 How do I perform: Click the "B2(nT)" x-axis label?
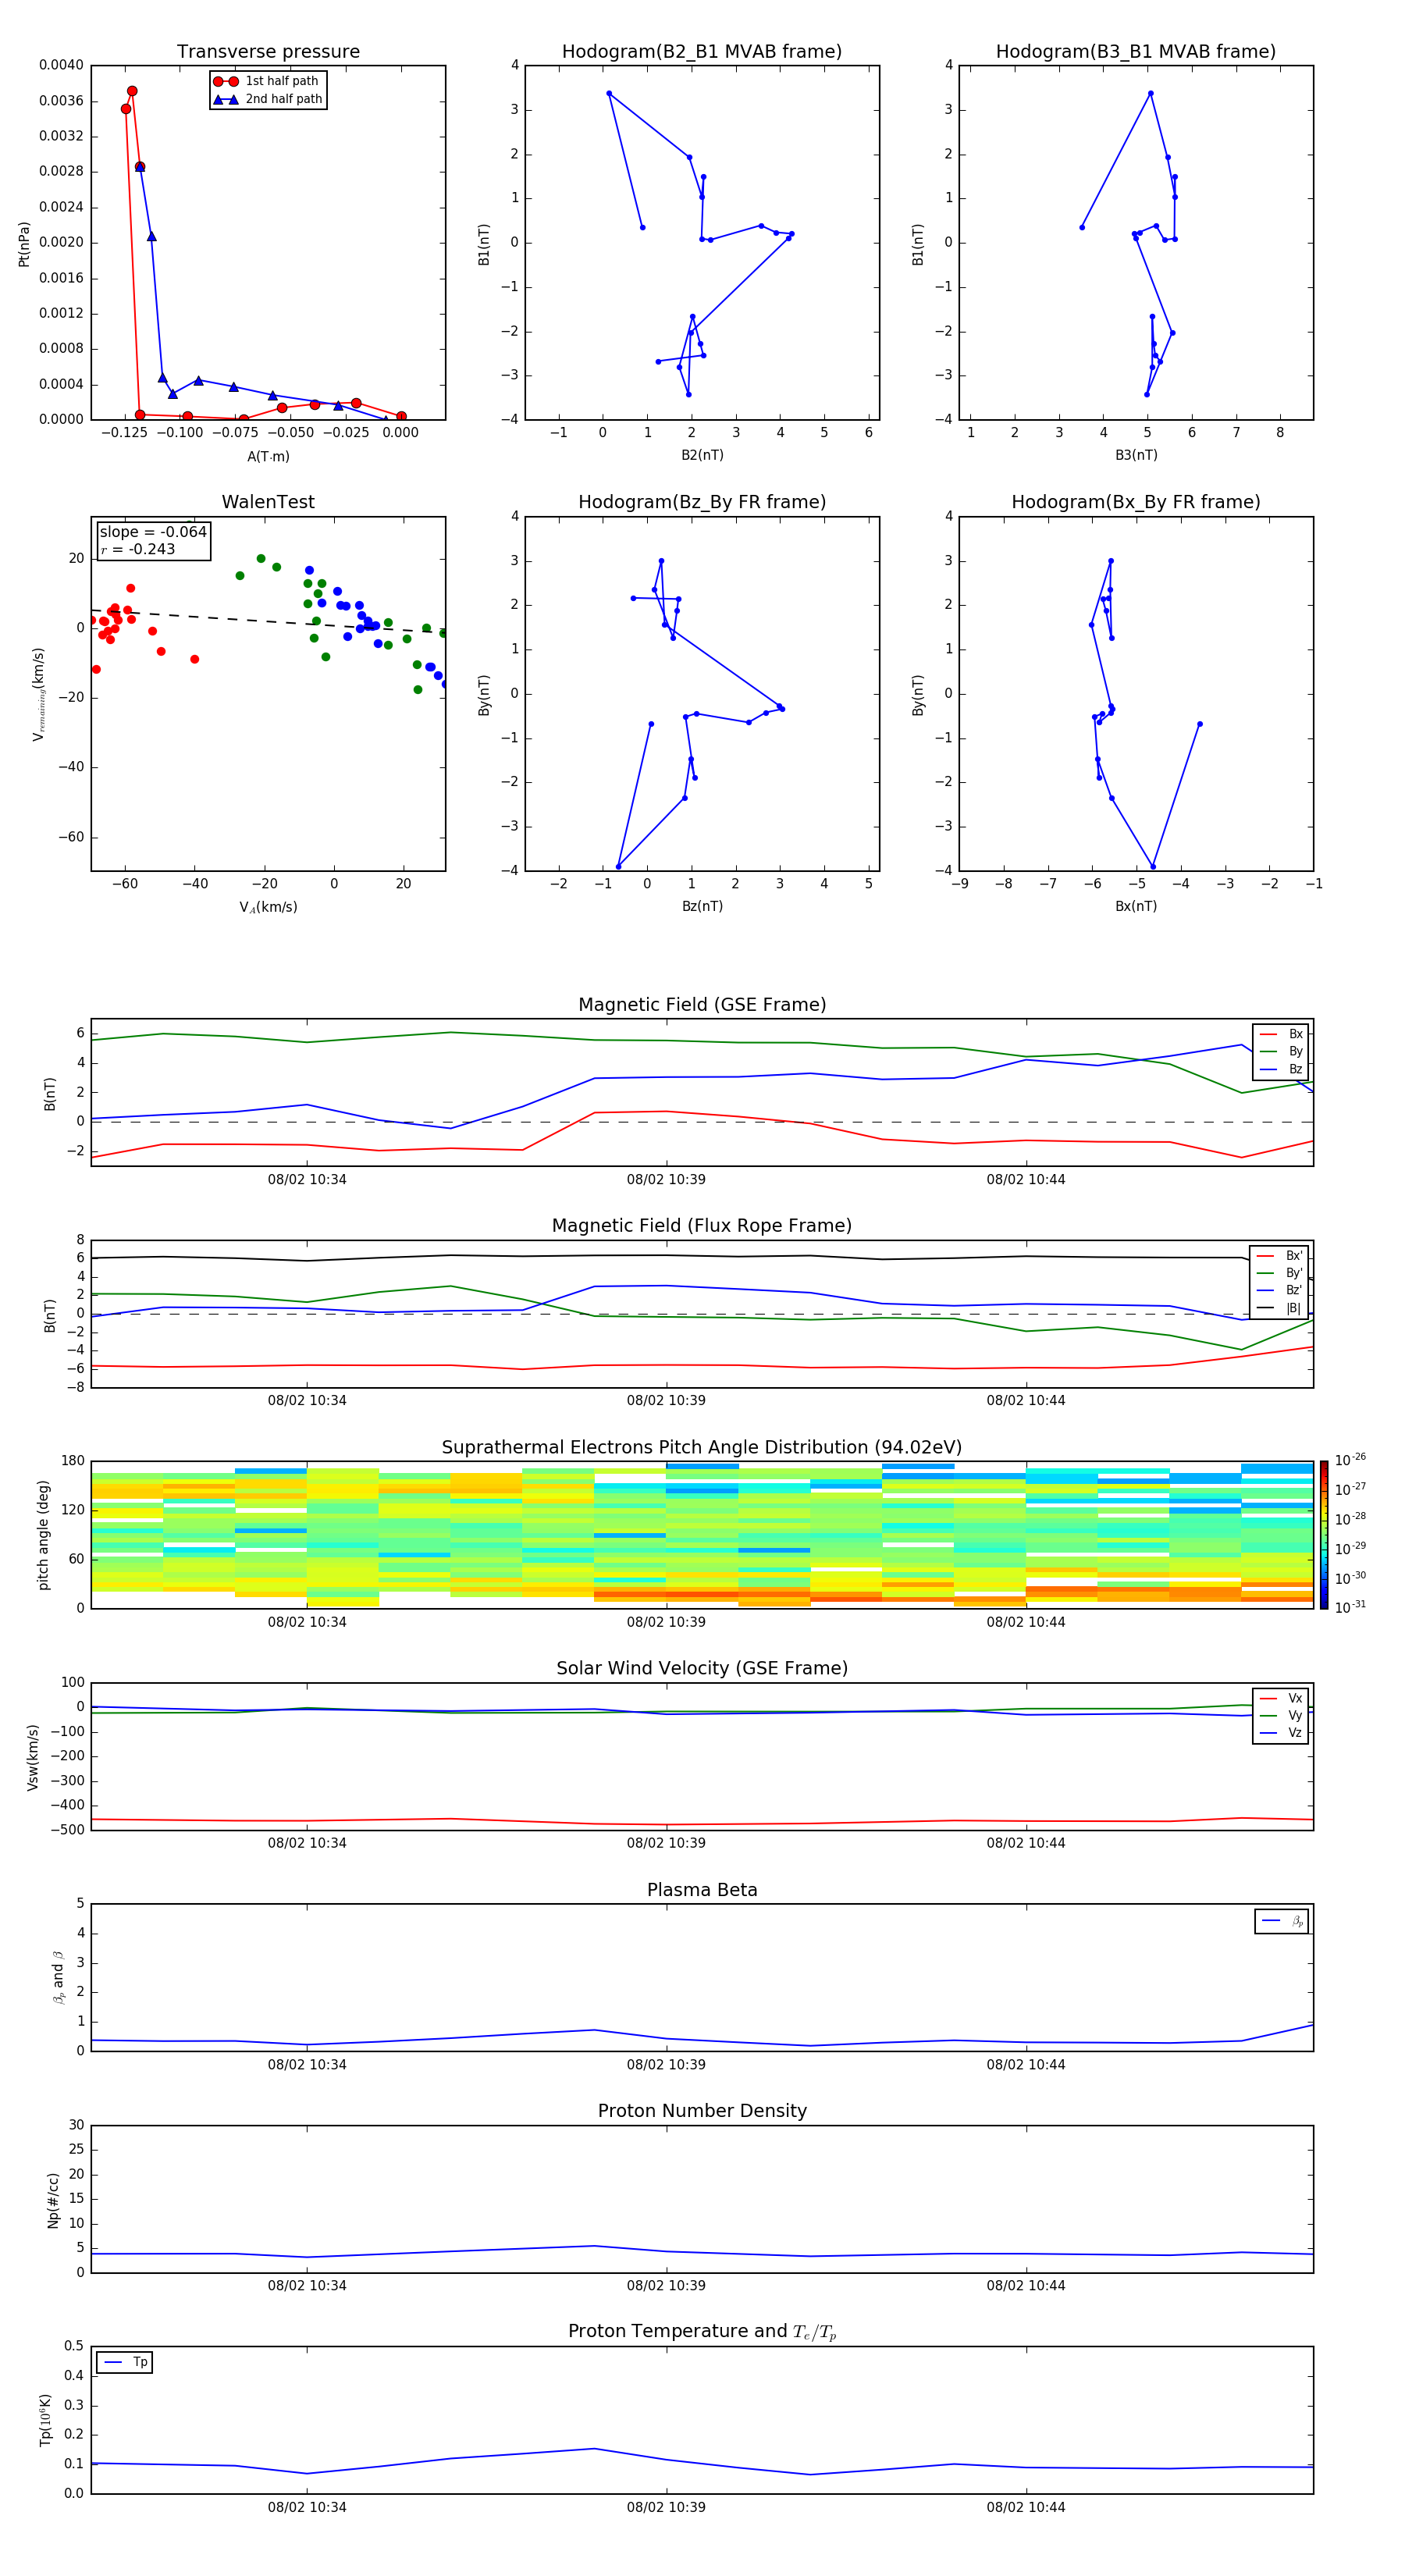point(702,455)
